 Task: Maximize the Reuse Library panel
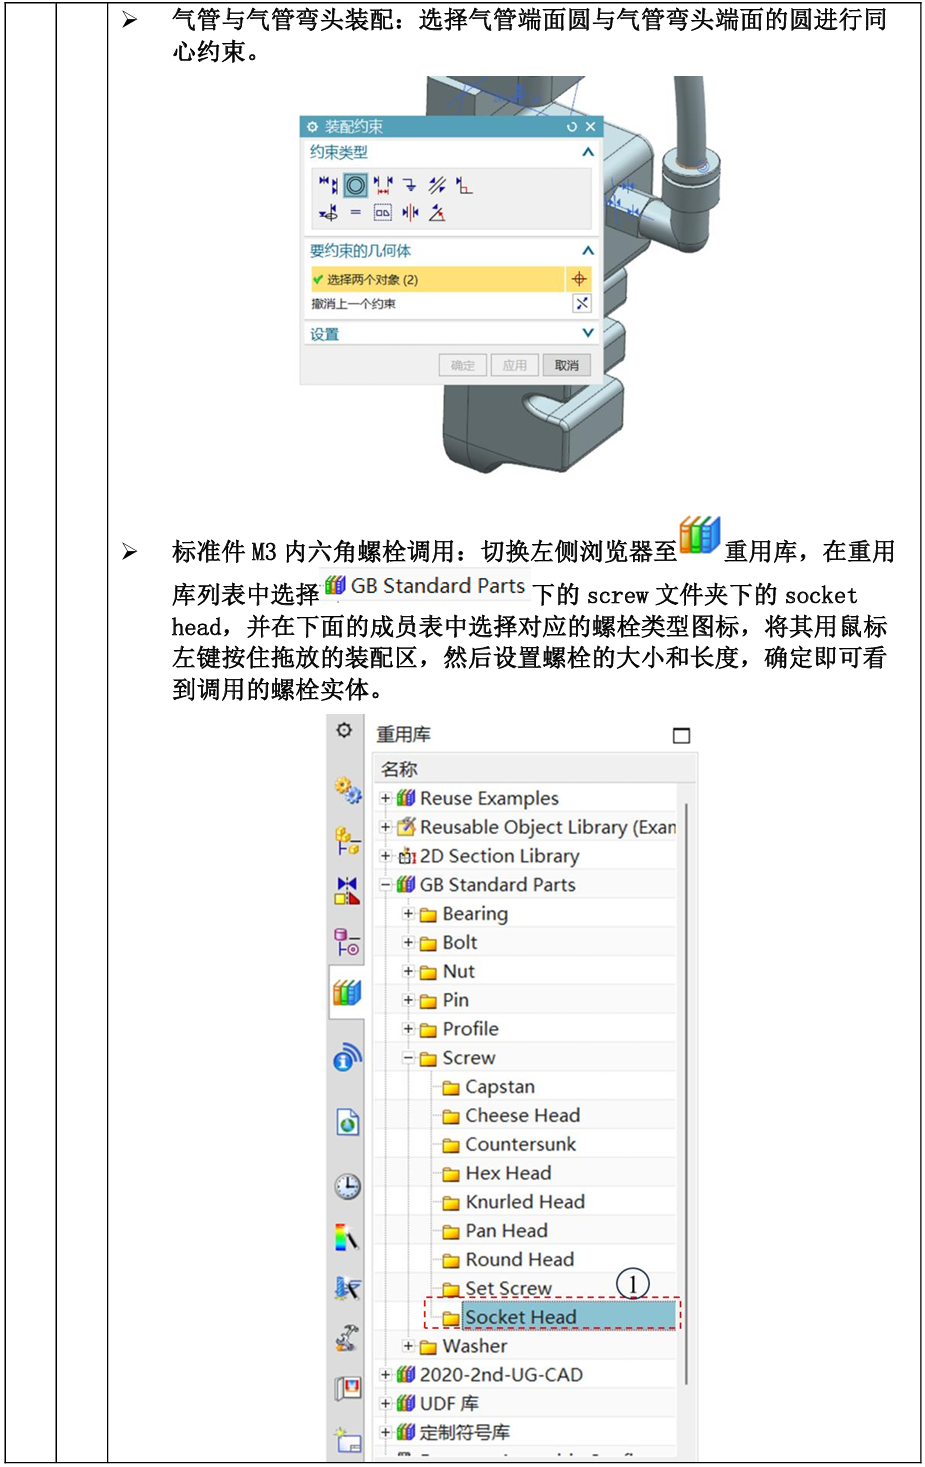click(681, 735)
